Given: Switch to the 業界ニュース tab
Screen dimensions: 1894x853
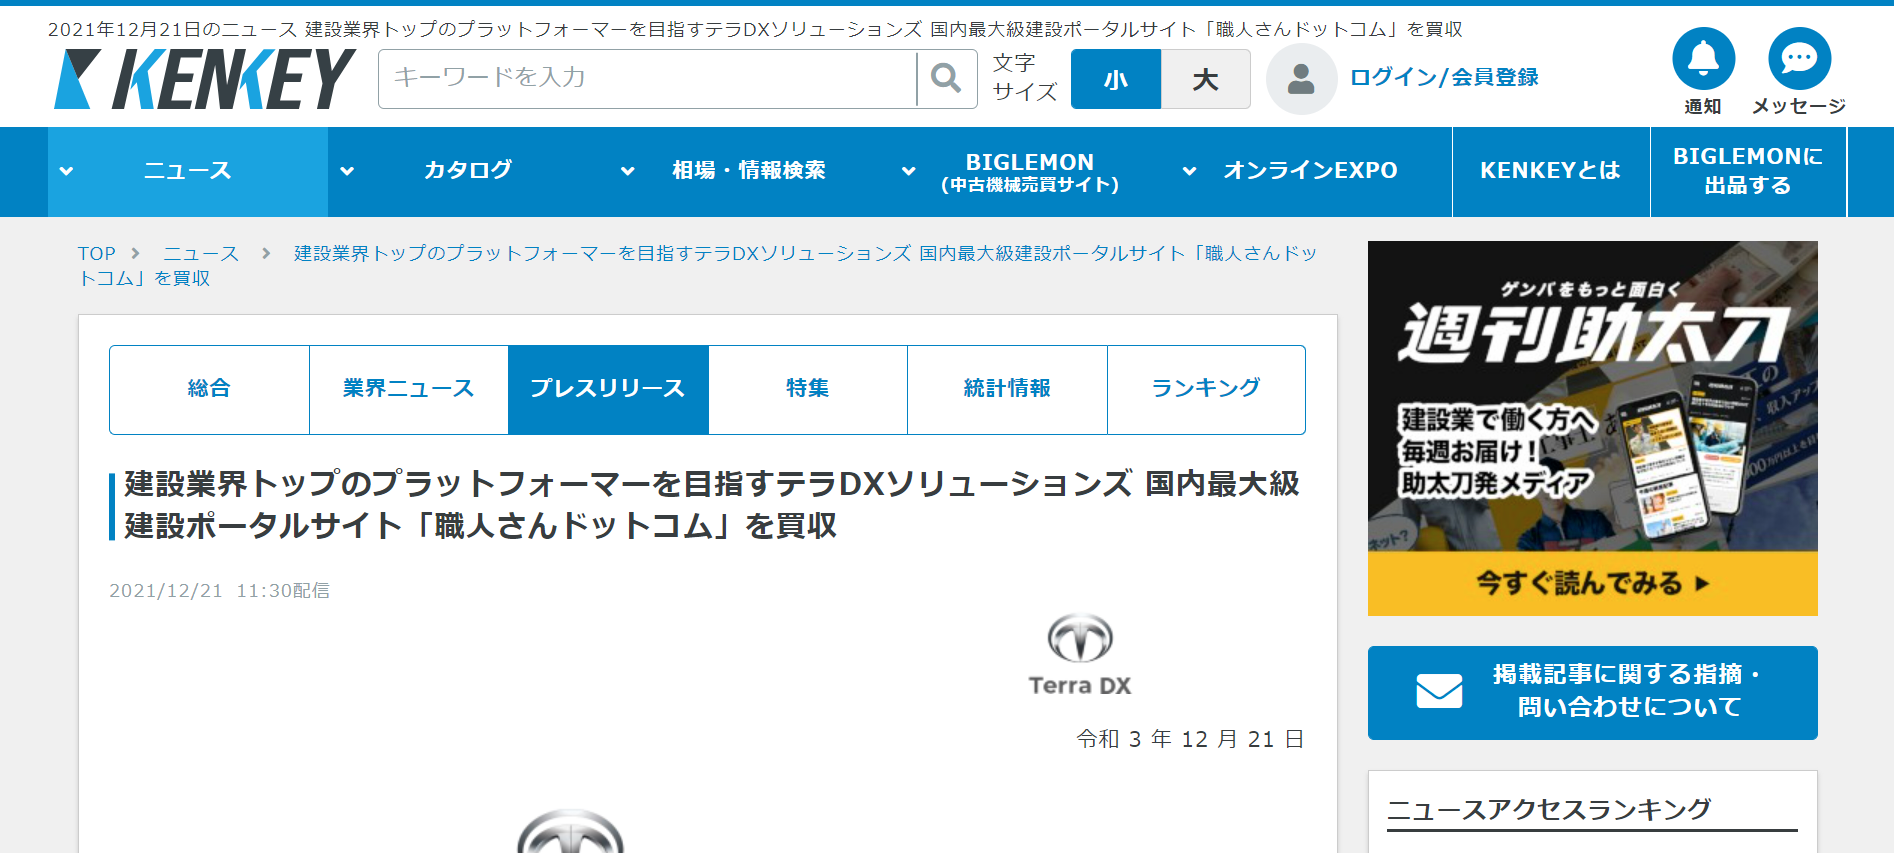Looking at the screenshot, I should click(408, 389).
